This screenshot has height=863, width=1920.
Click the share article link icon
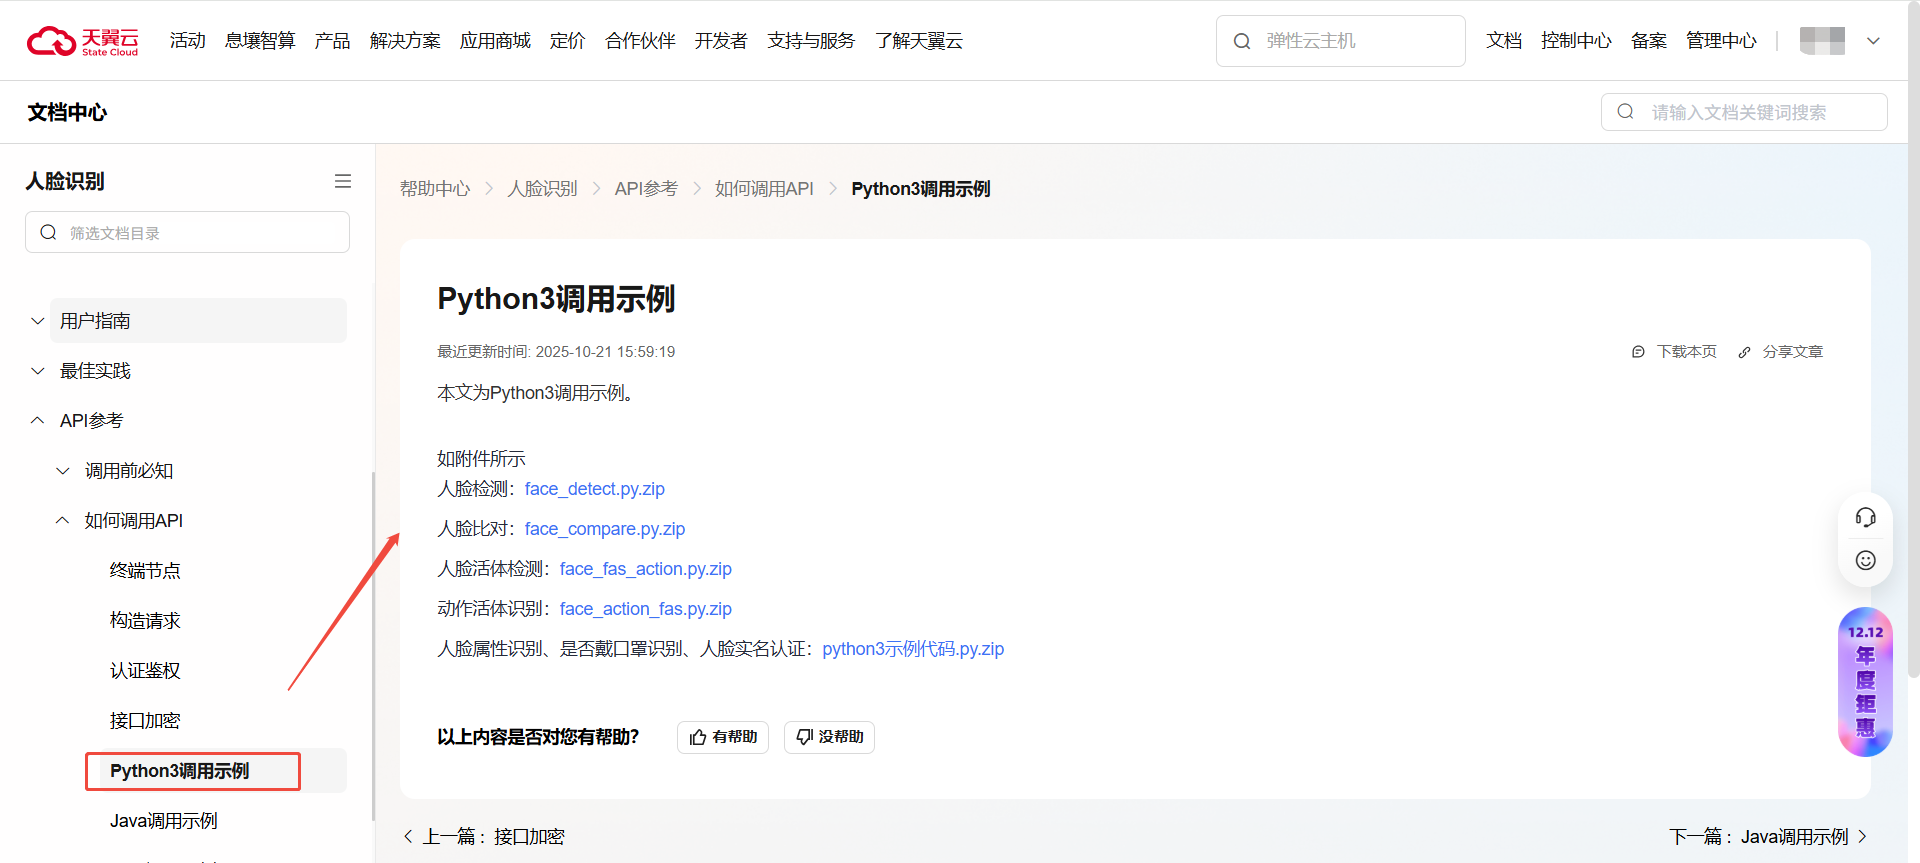pyautogui.click(x=1744, y=352)
